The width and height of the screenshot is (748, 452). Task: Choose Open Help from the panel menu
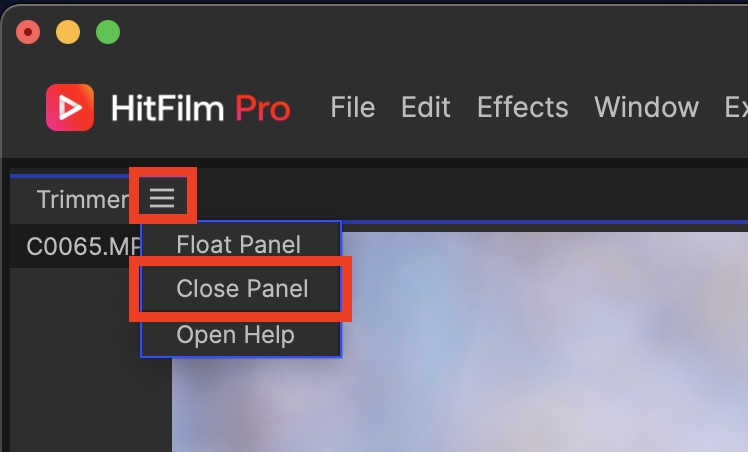235,335
